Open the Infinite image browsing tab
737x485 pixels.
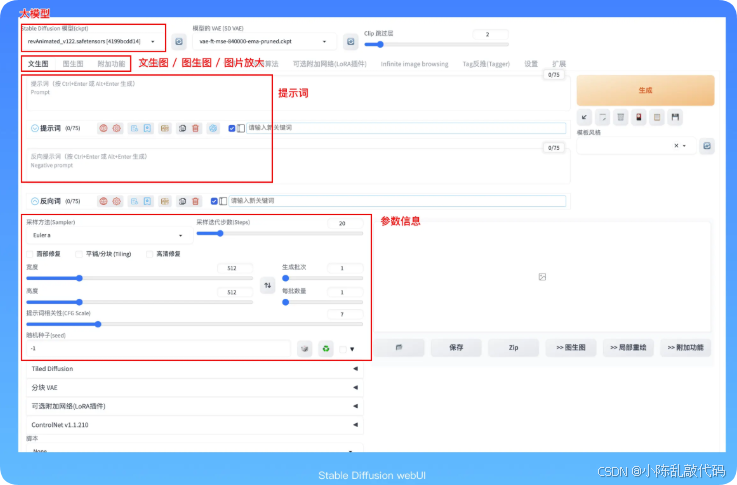(414, 64)
